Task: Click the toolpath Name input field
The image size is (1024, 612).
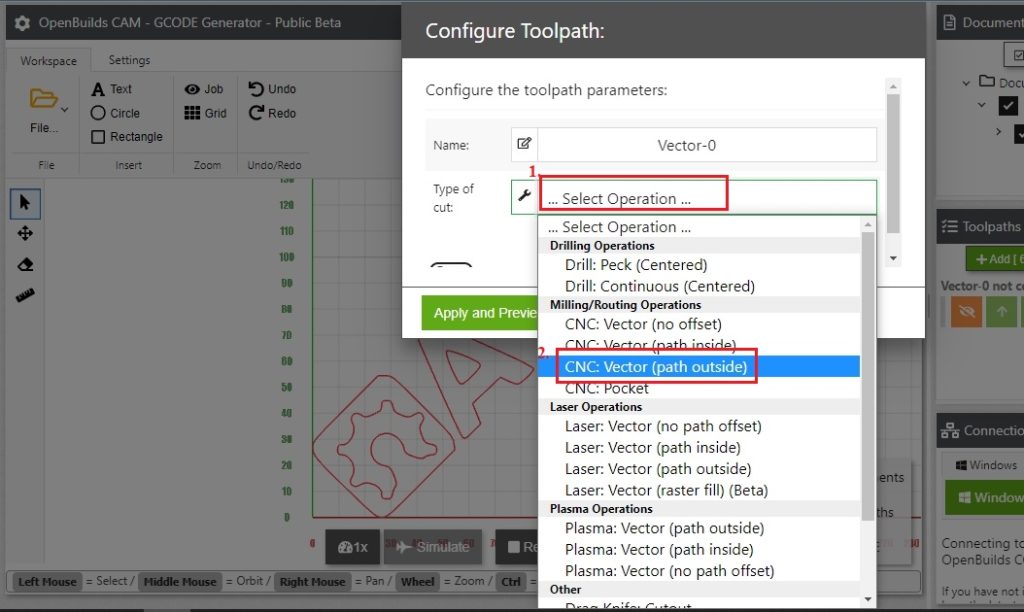Action: [x=706, y=145]
